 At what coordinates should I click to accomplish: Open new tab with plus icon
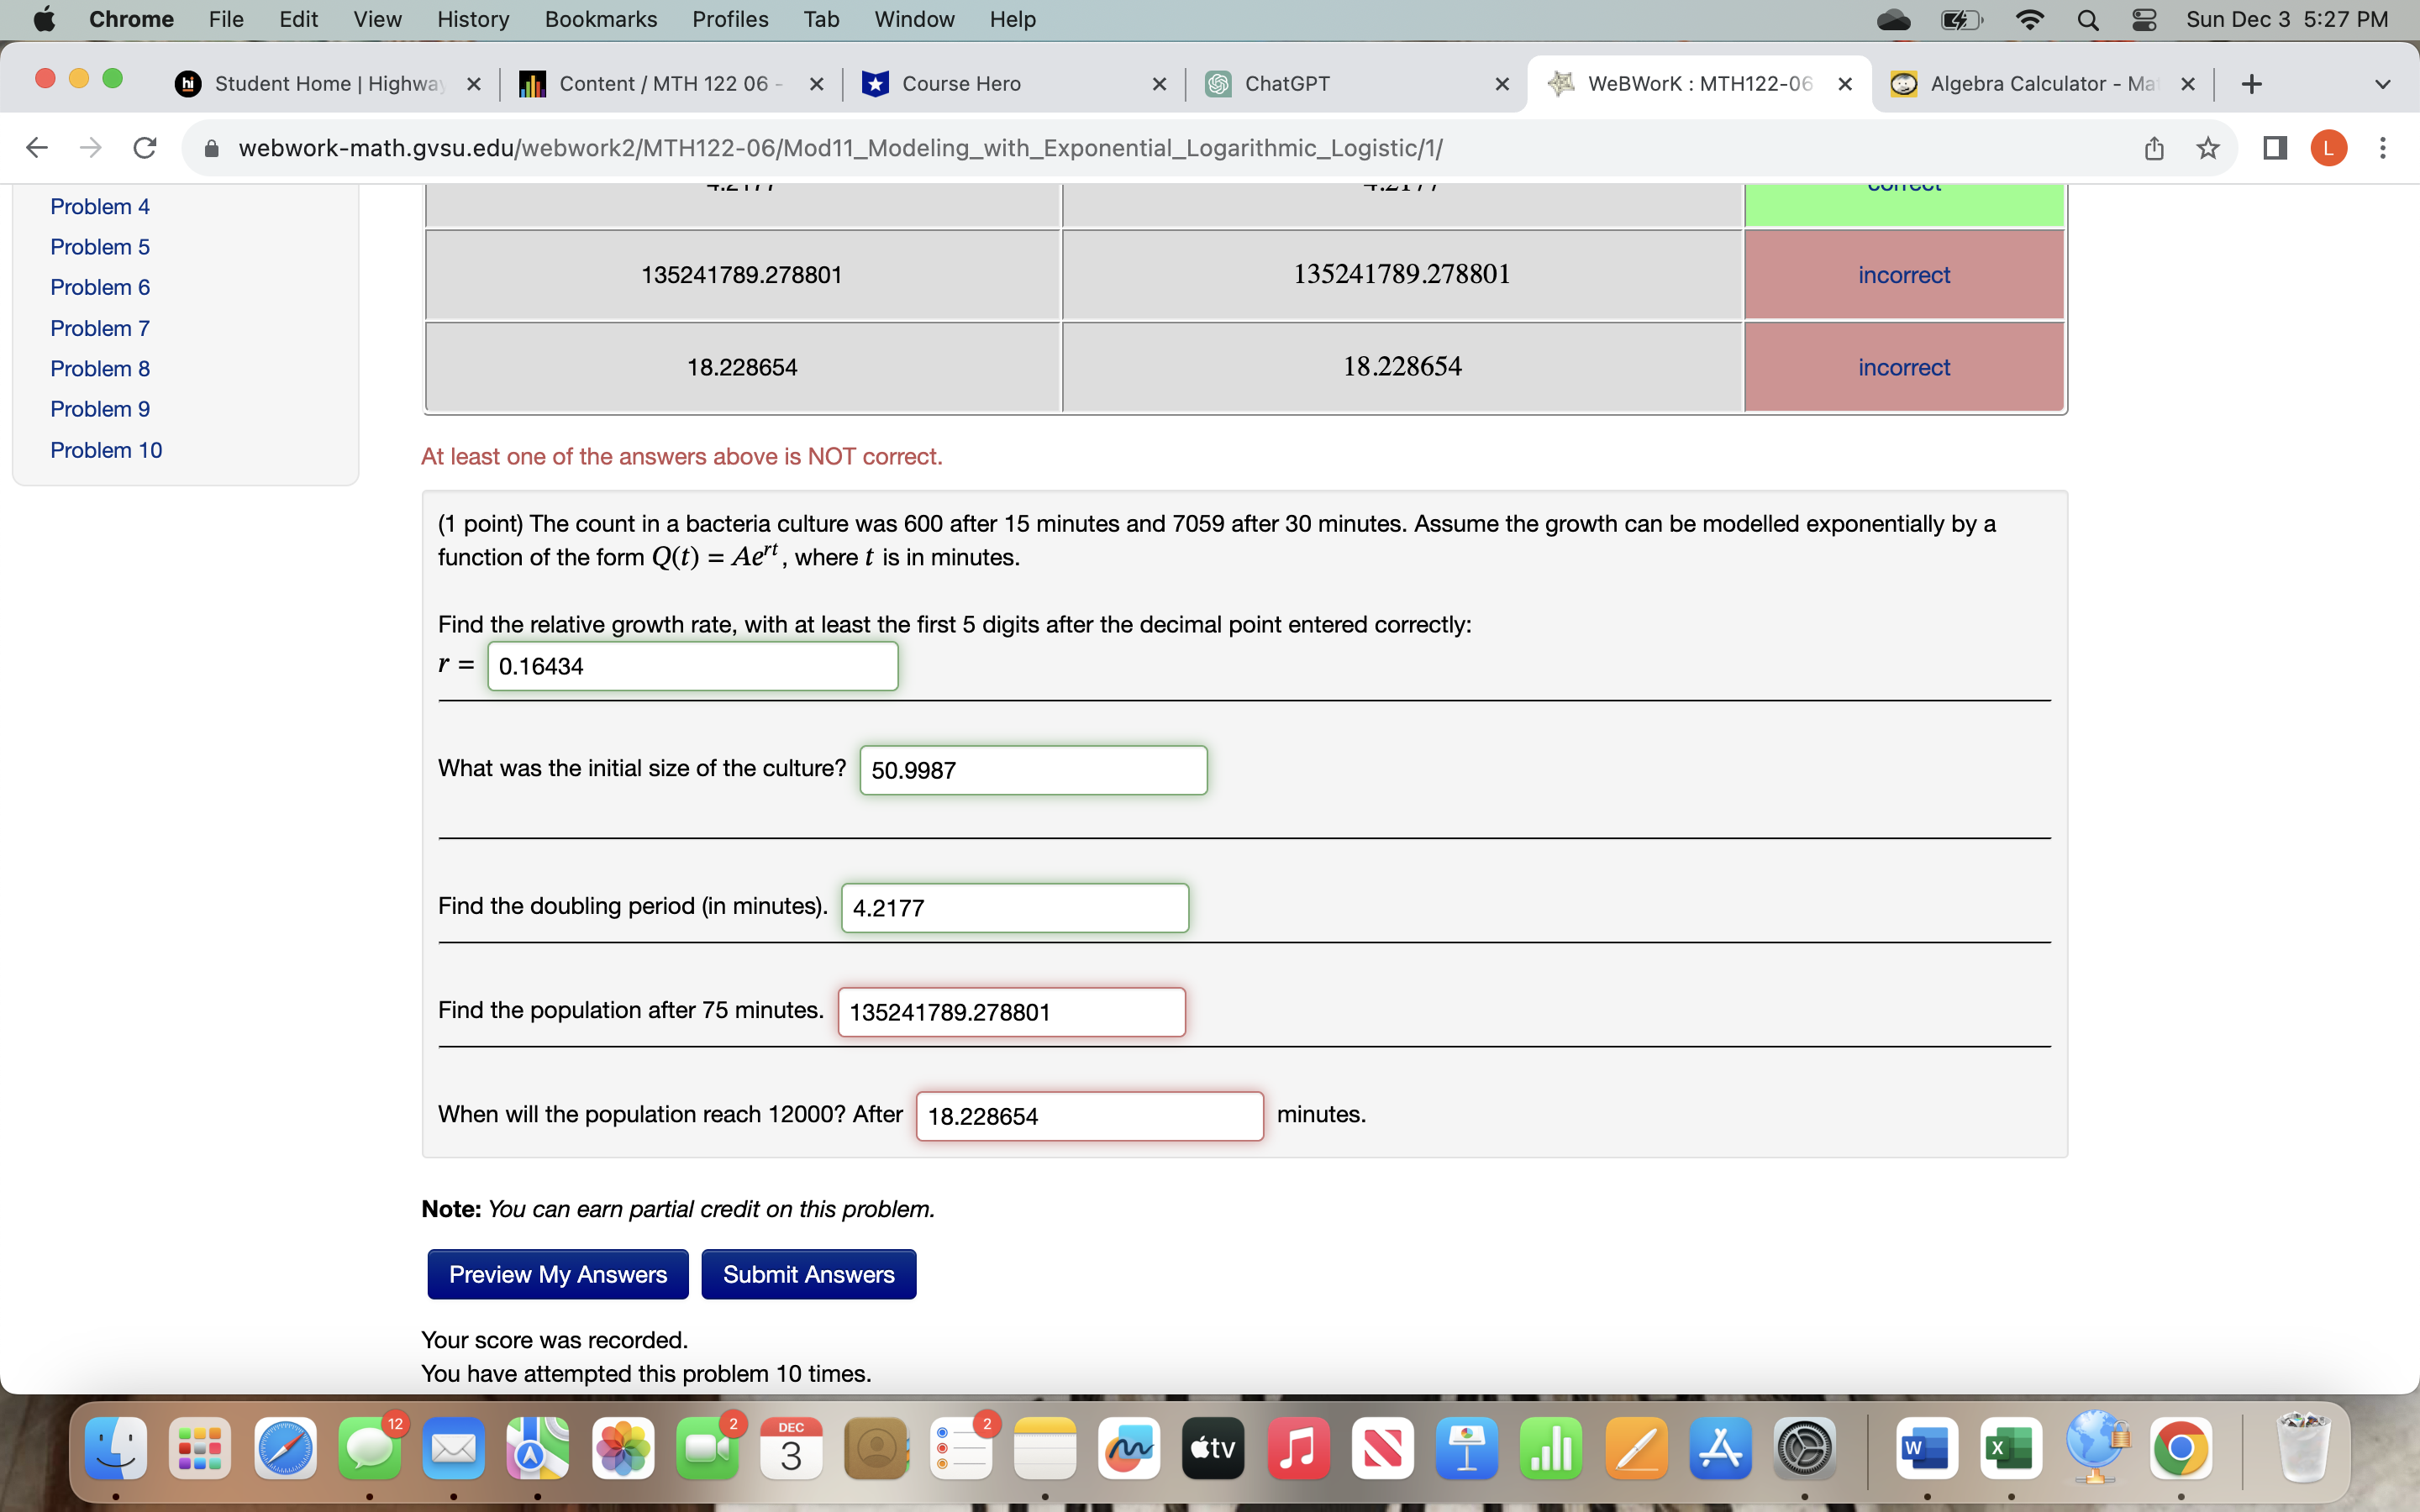pos(2251,84)
